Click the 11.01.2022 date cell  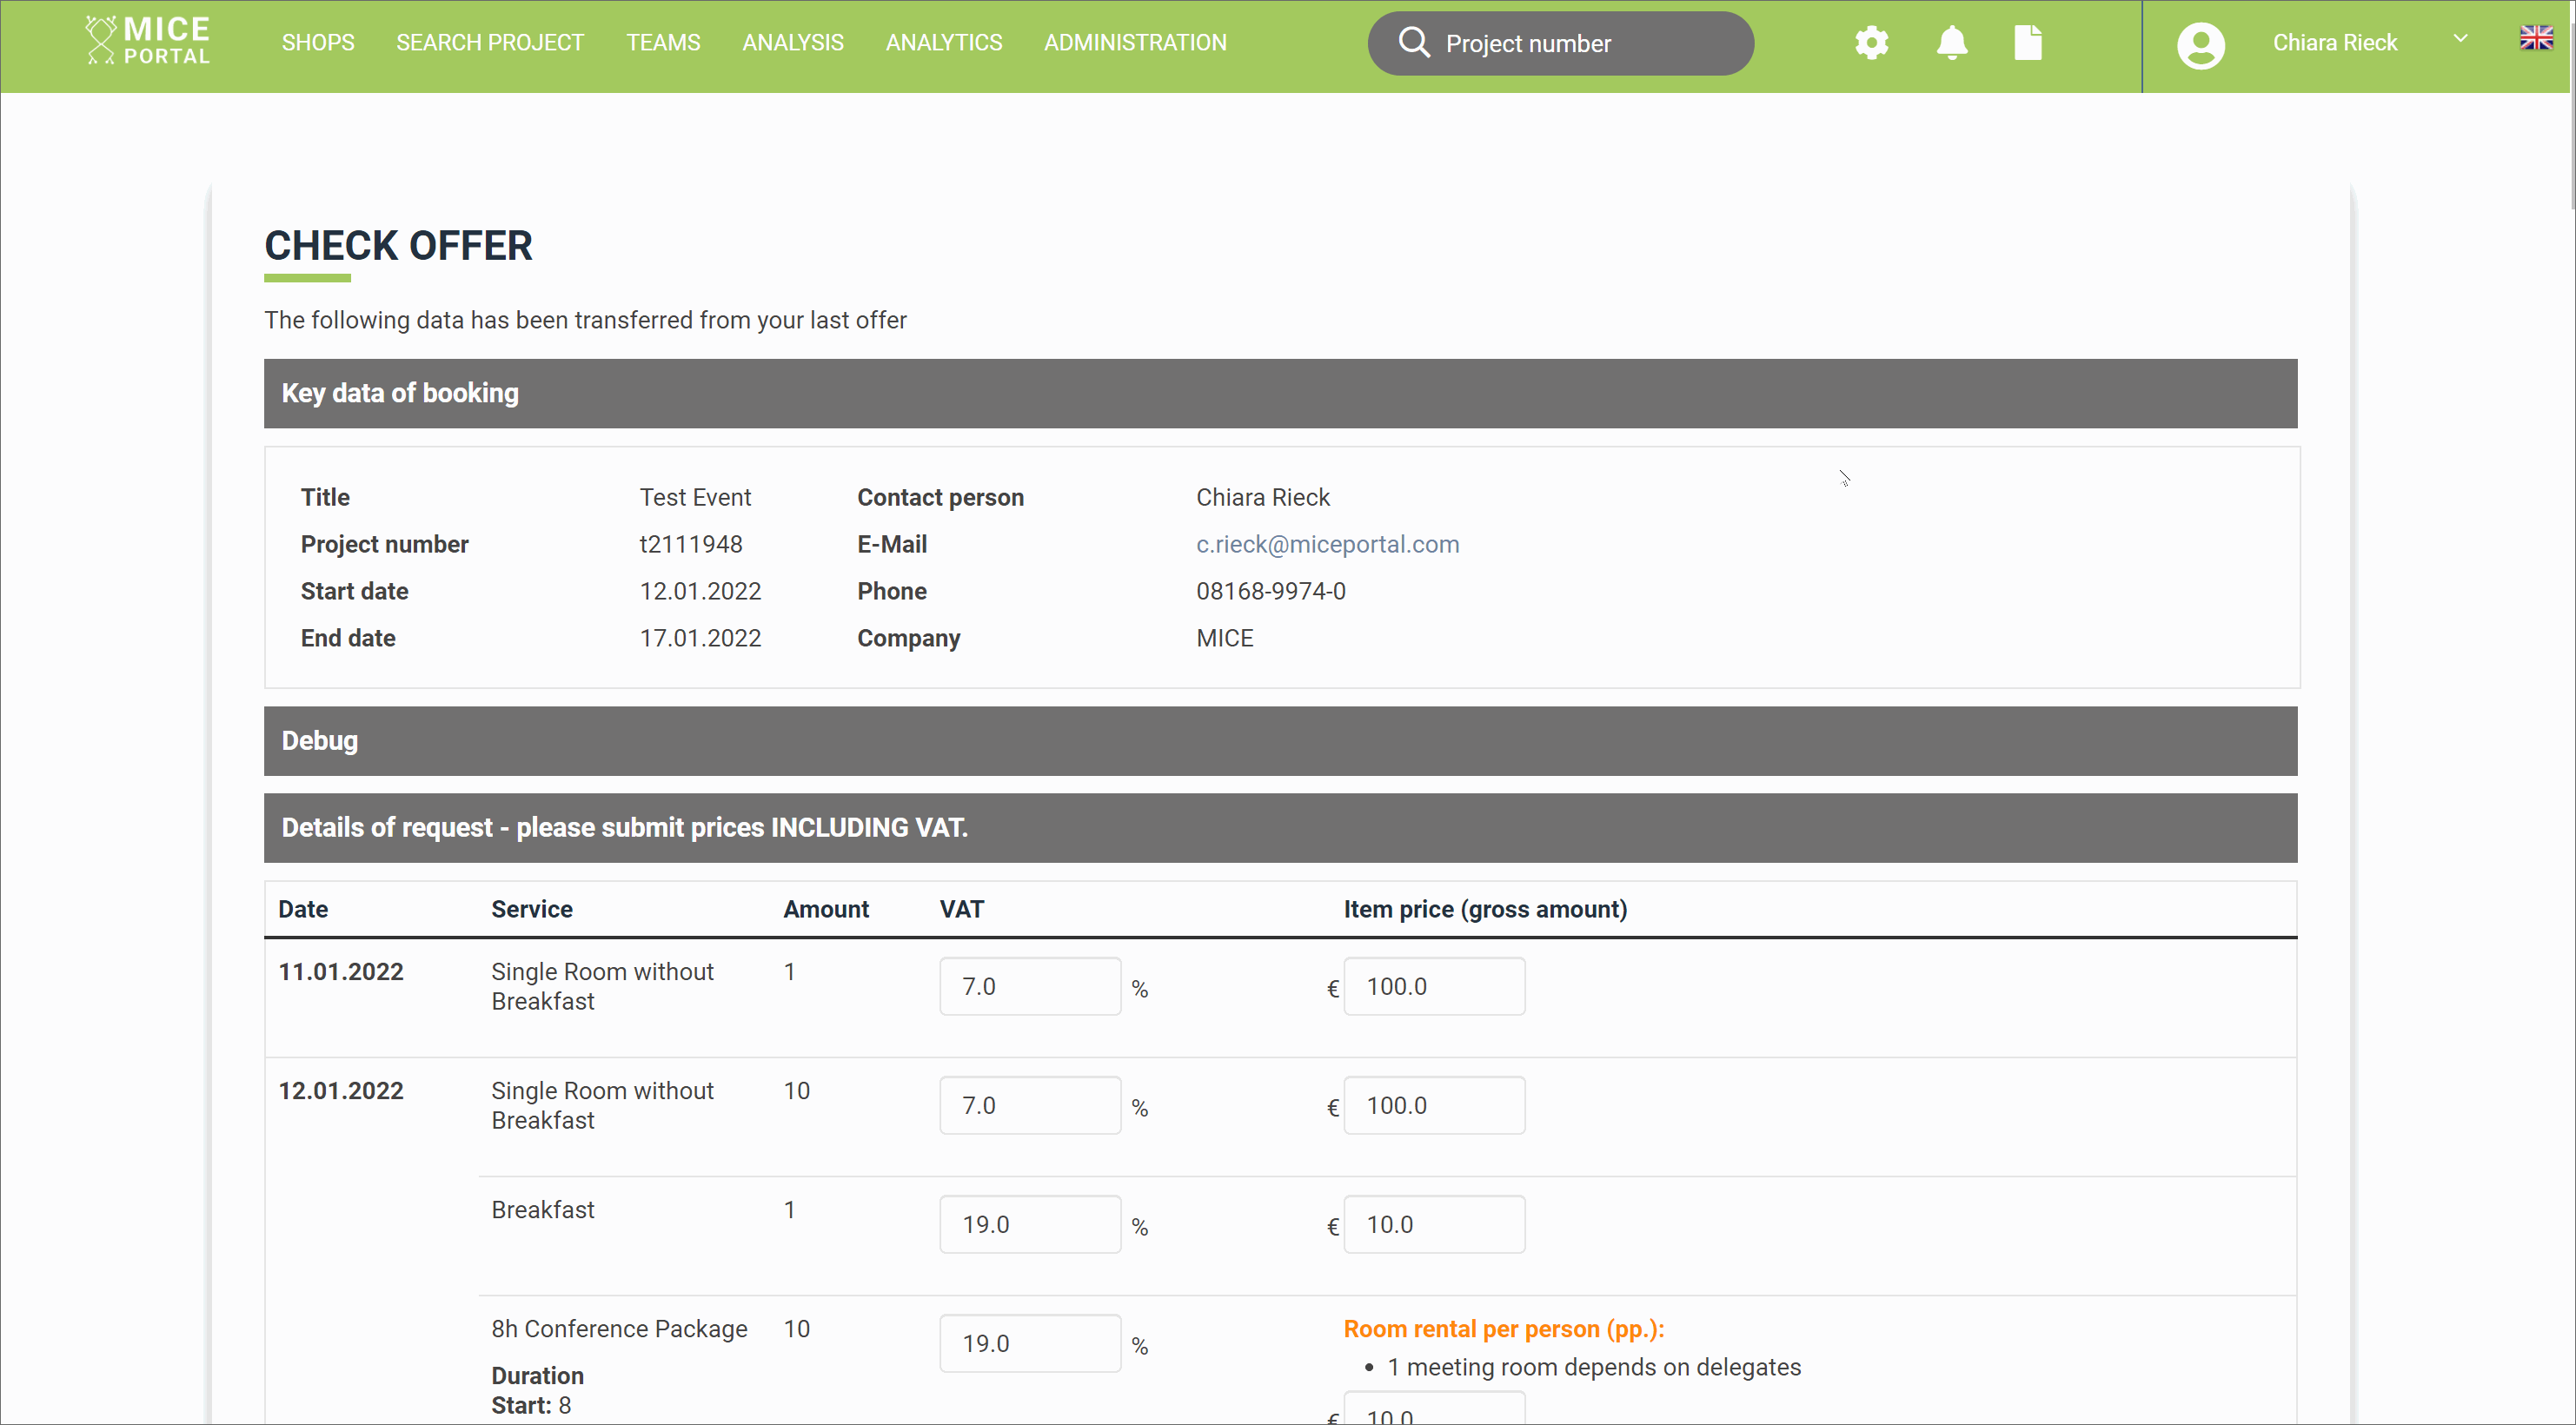tap(341, 971)
